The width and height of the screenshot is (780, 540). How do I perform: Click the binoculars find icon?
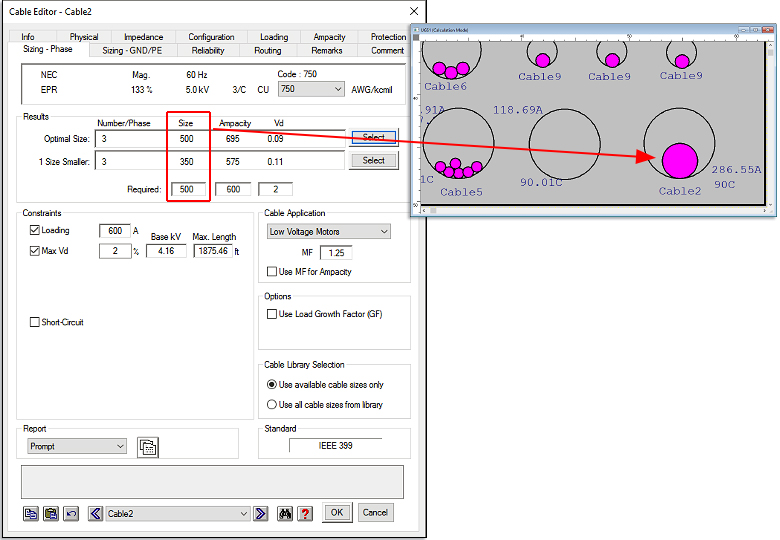click(285, 513)
